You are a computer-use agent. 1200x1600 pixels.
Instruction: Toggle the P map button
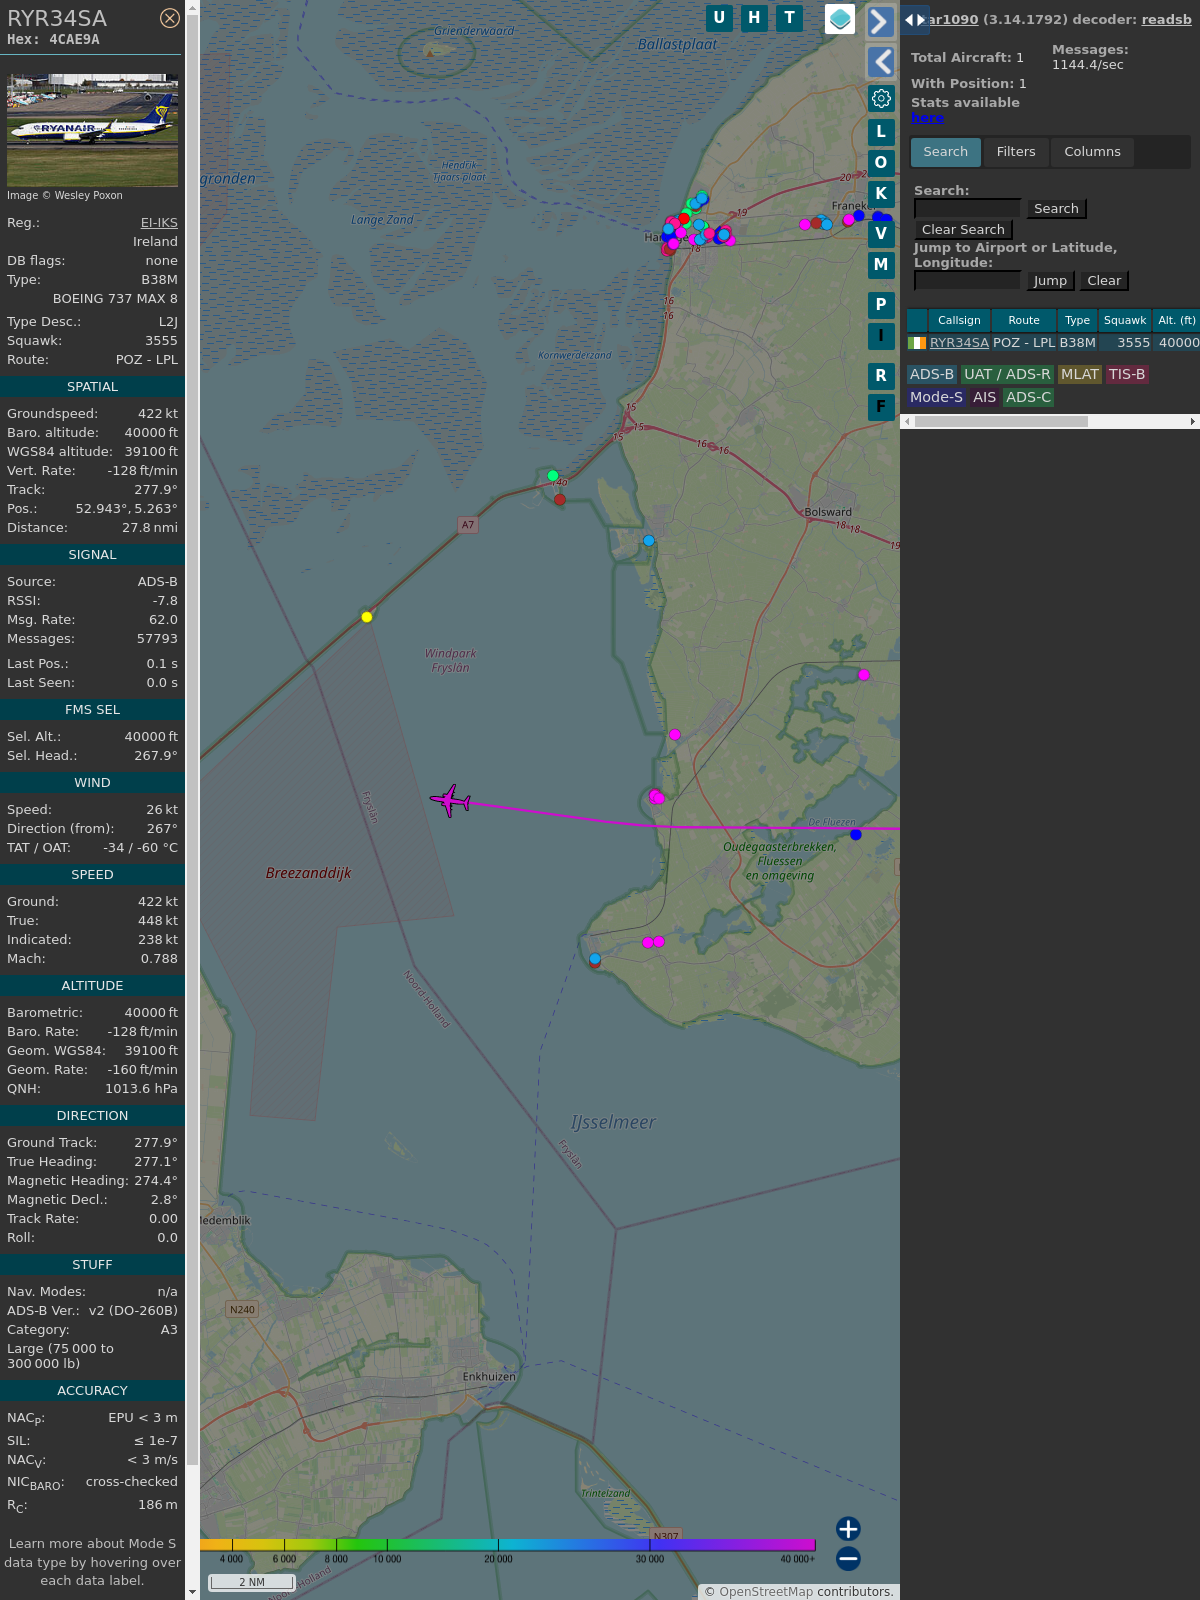point(881,305)
